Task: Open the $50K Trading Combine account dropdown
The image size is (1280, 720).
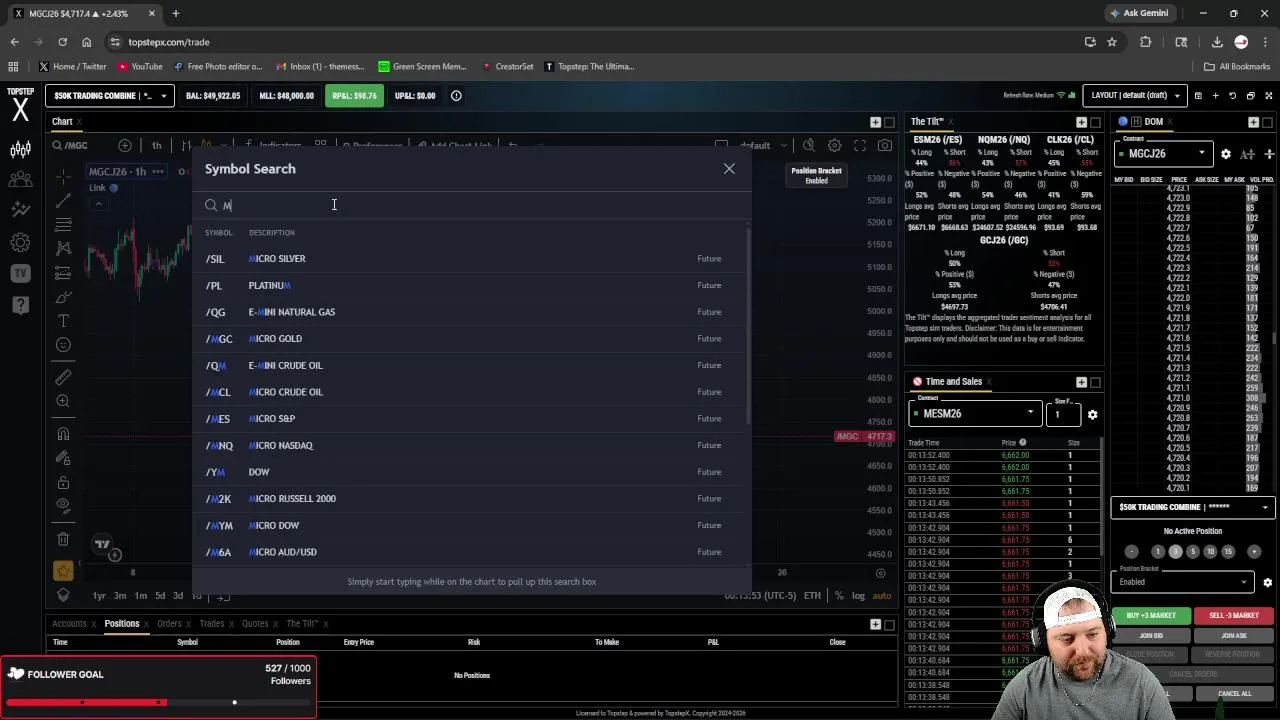Action: click(x=110, y=96)
